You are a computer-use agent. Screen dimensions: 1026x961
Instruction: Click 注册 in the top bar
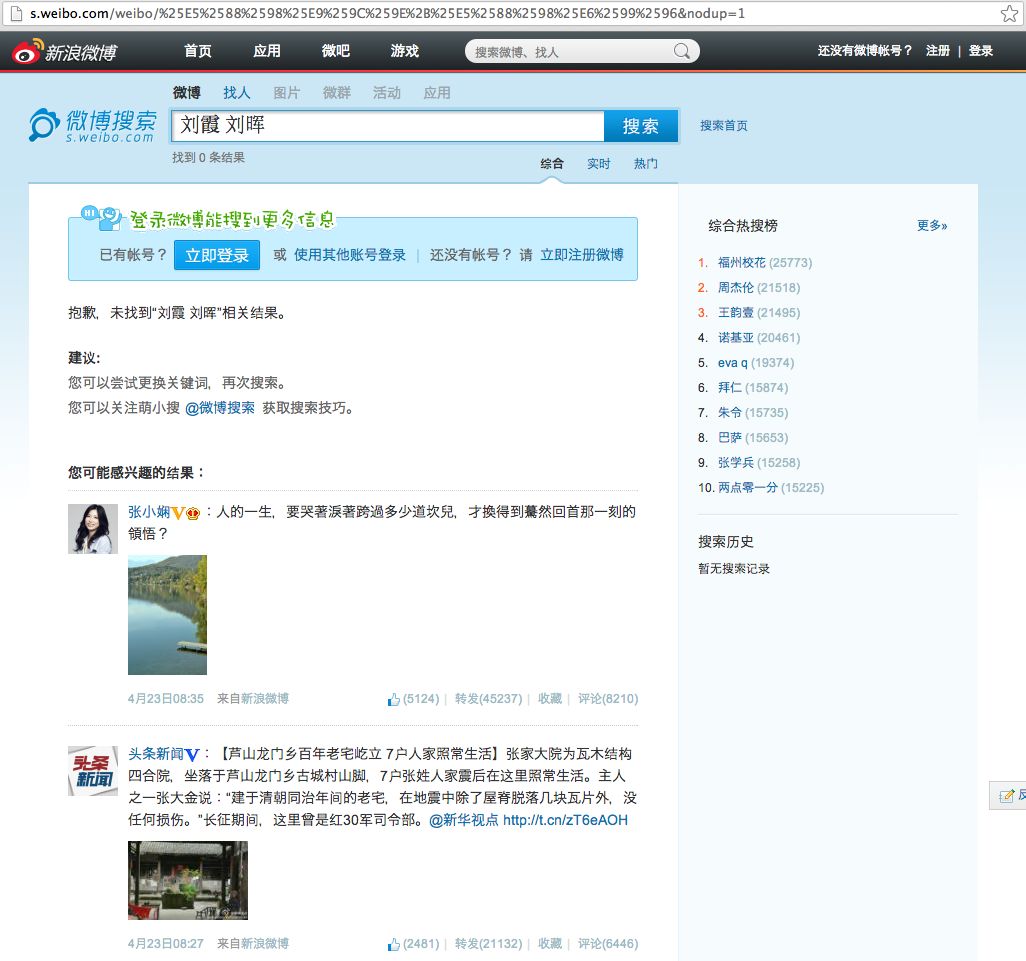[938, 50]
